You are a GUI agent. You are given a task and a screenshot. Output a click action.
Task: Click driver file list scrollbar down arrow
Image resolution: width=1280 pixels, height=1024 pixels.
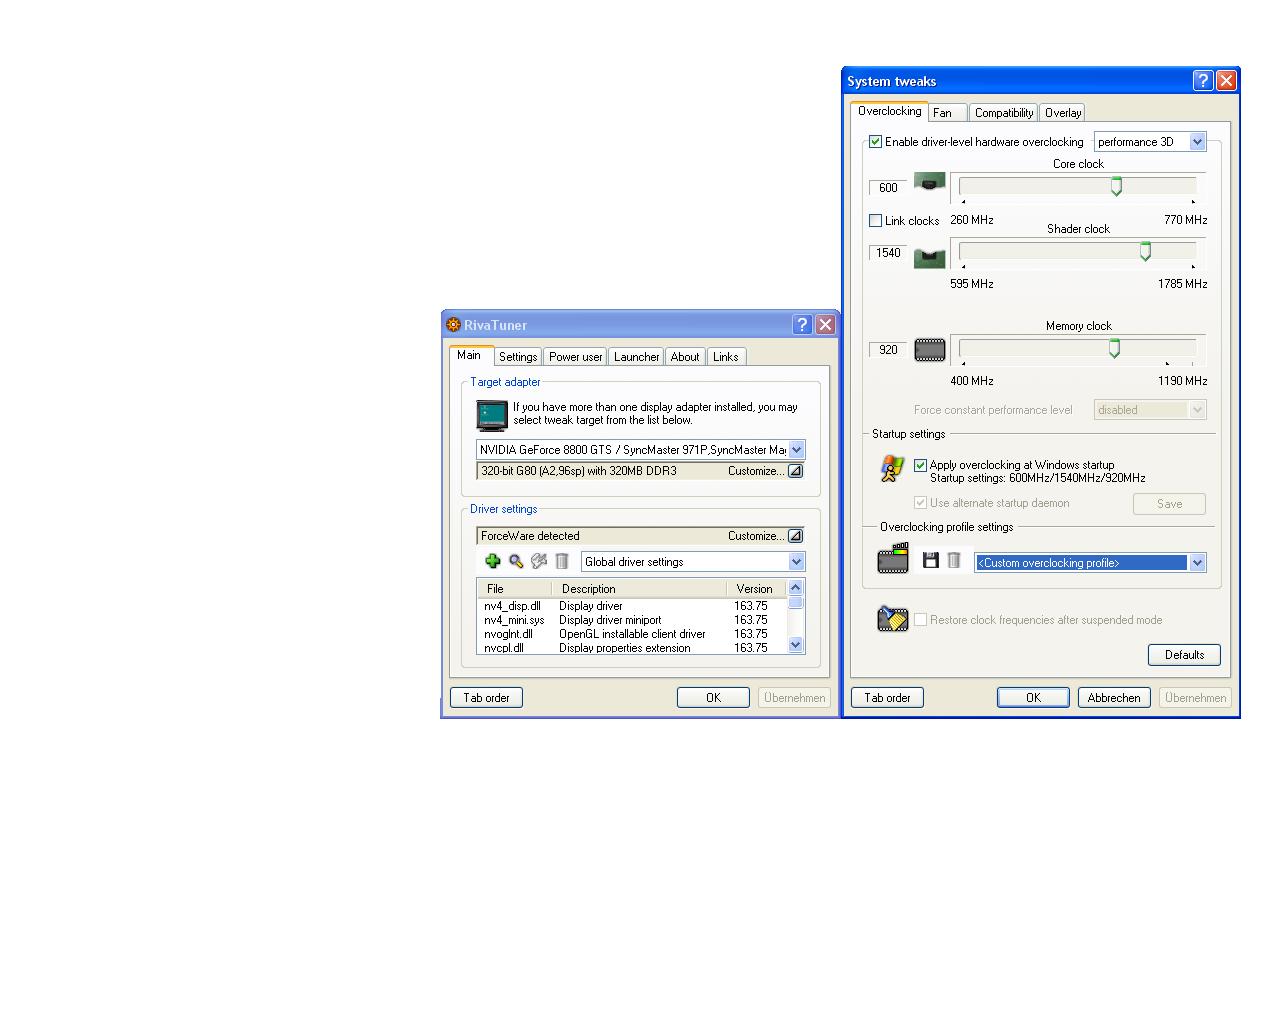[x=796, y=645]
